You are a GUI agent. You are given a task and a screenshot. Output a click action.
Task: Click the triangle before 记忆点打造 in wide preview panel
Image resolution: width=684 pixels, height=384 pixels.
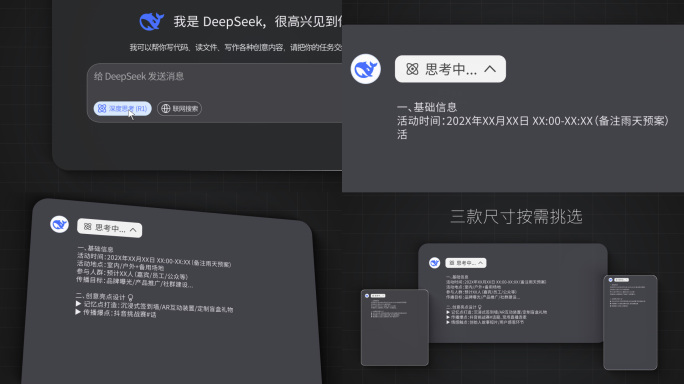pyautogui.click(x=448, y=312)
